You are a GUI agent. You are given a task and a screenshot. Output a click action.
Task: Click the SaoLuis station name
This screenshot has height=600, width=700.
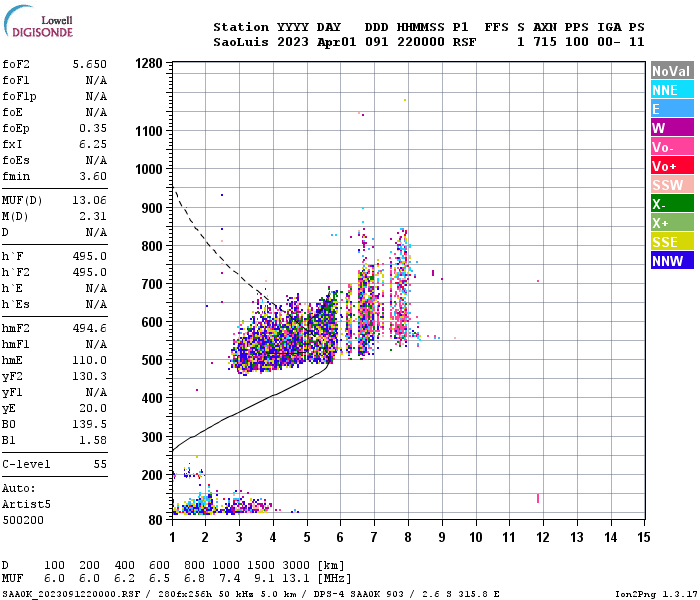pyautogui.click(x=241, y=42)
